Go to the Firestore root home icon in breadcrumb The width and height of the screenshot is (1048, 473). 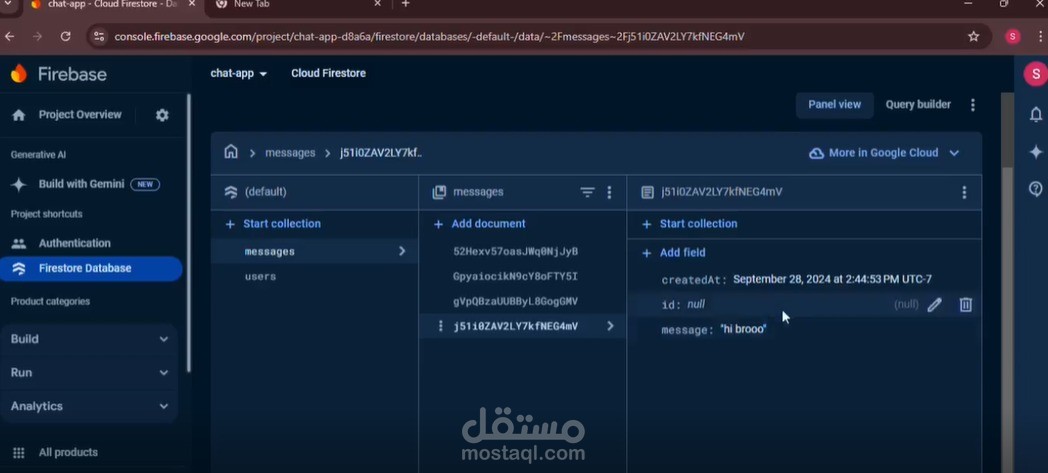231,152
